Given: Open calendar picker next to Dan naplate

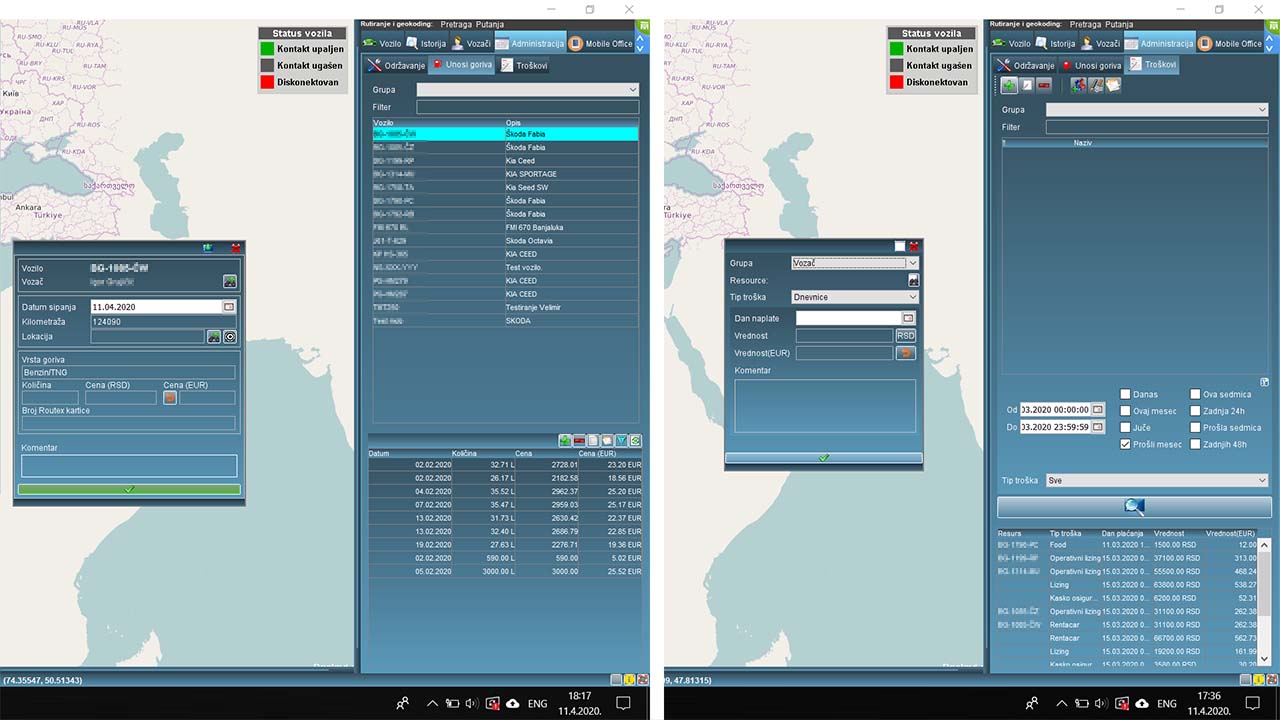Looking at the screenshot, I should [x=908, y=318].
